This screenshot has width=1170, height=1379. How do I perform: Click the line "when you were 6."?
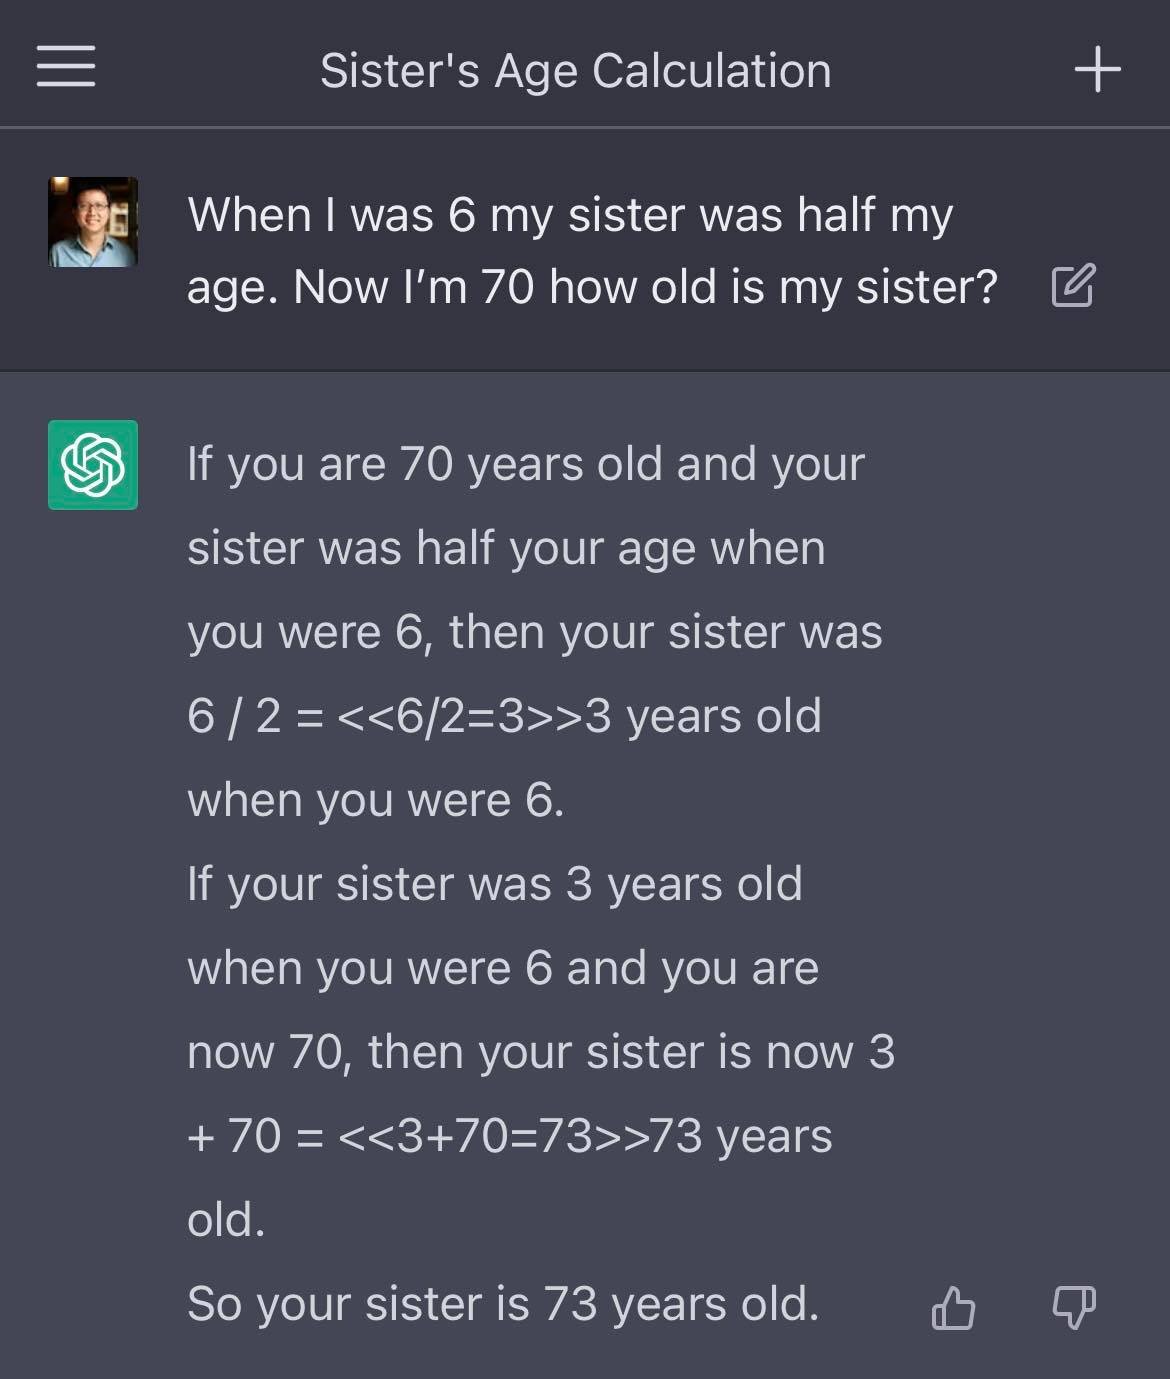point(375,800)
